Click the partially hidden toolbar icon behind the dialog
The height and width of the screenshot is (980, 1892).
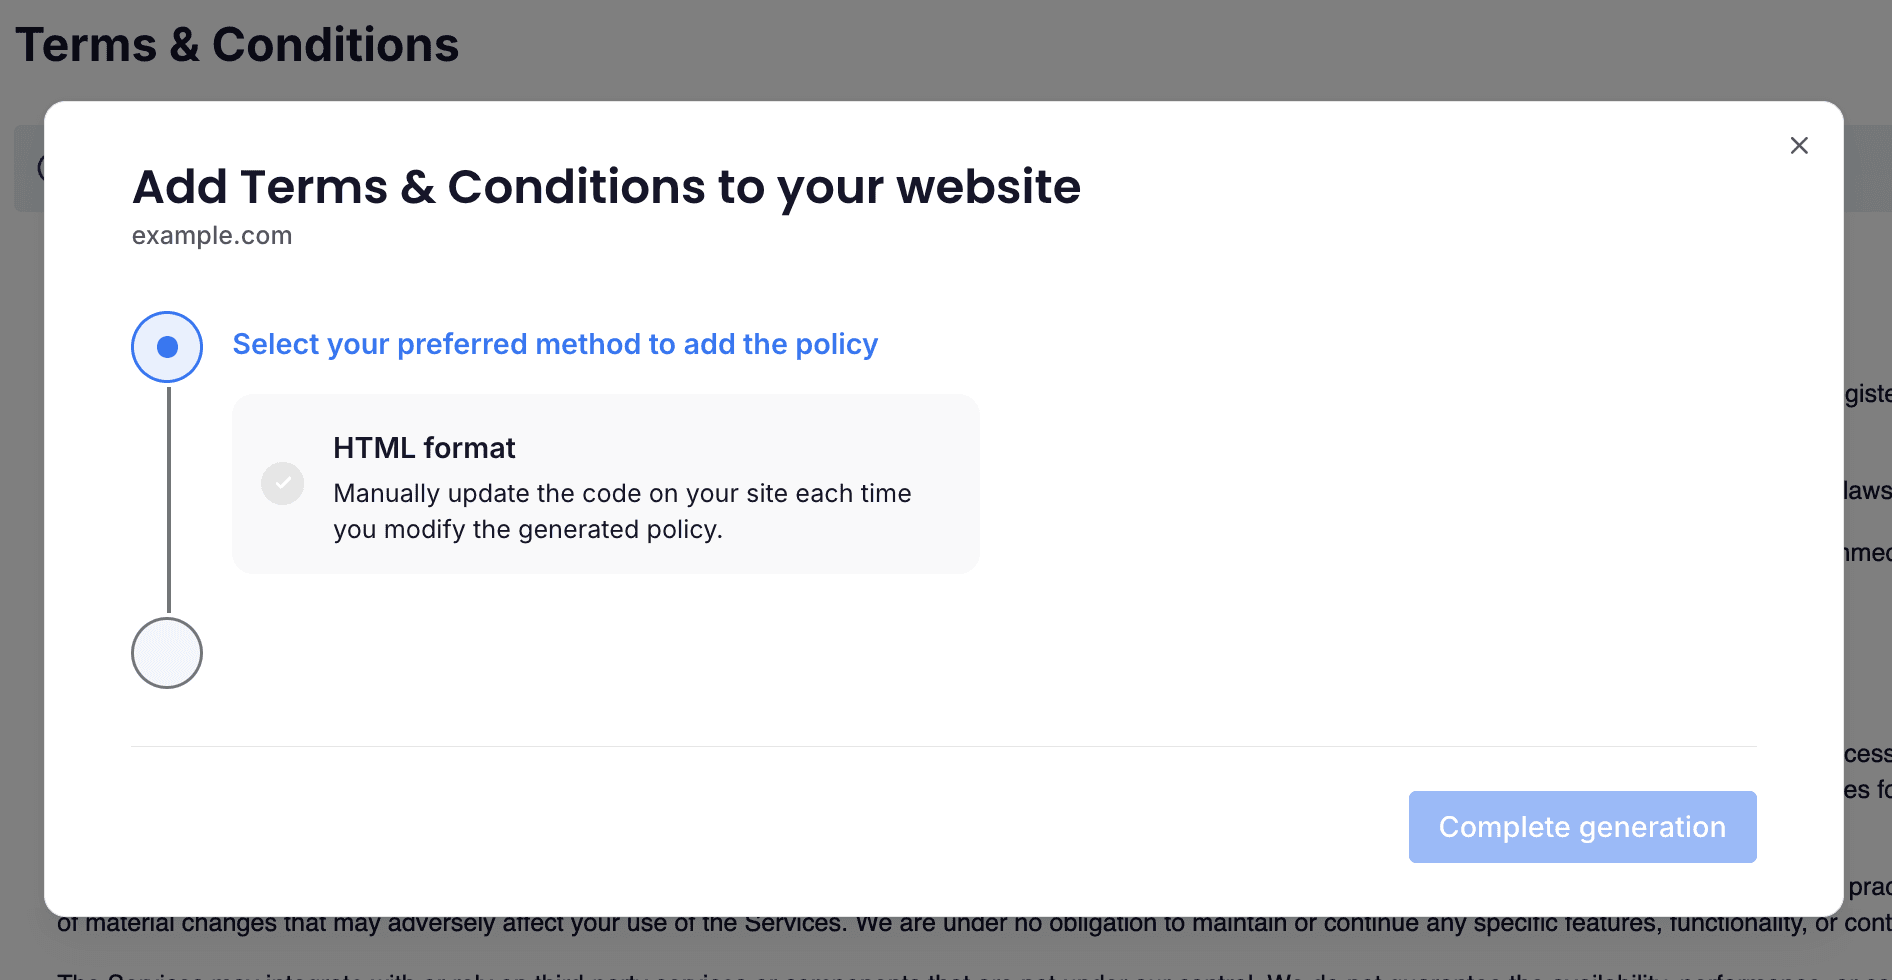tap(40, 167)
